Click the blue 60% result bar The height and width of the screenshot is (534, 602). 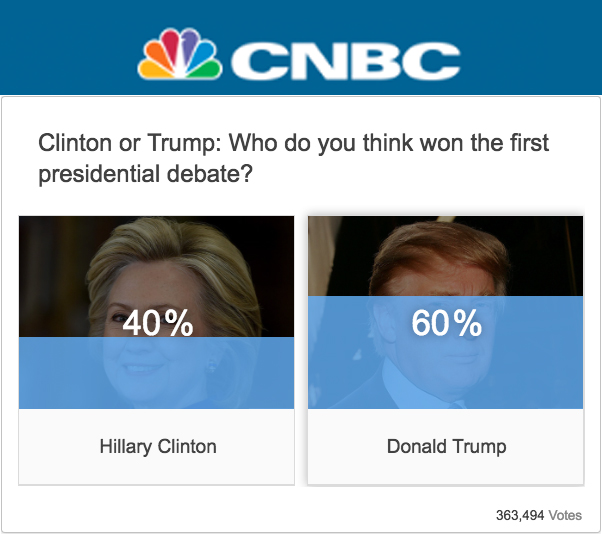point(445,352)
